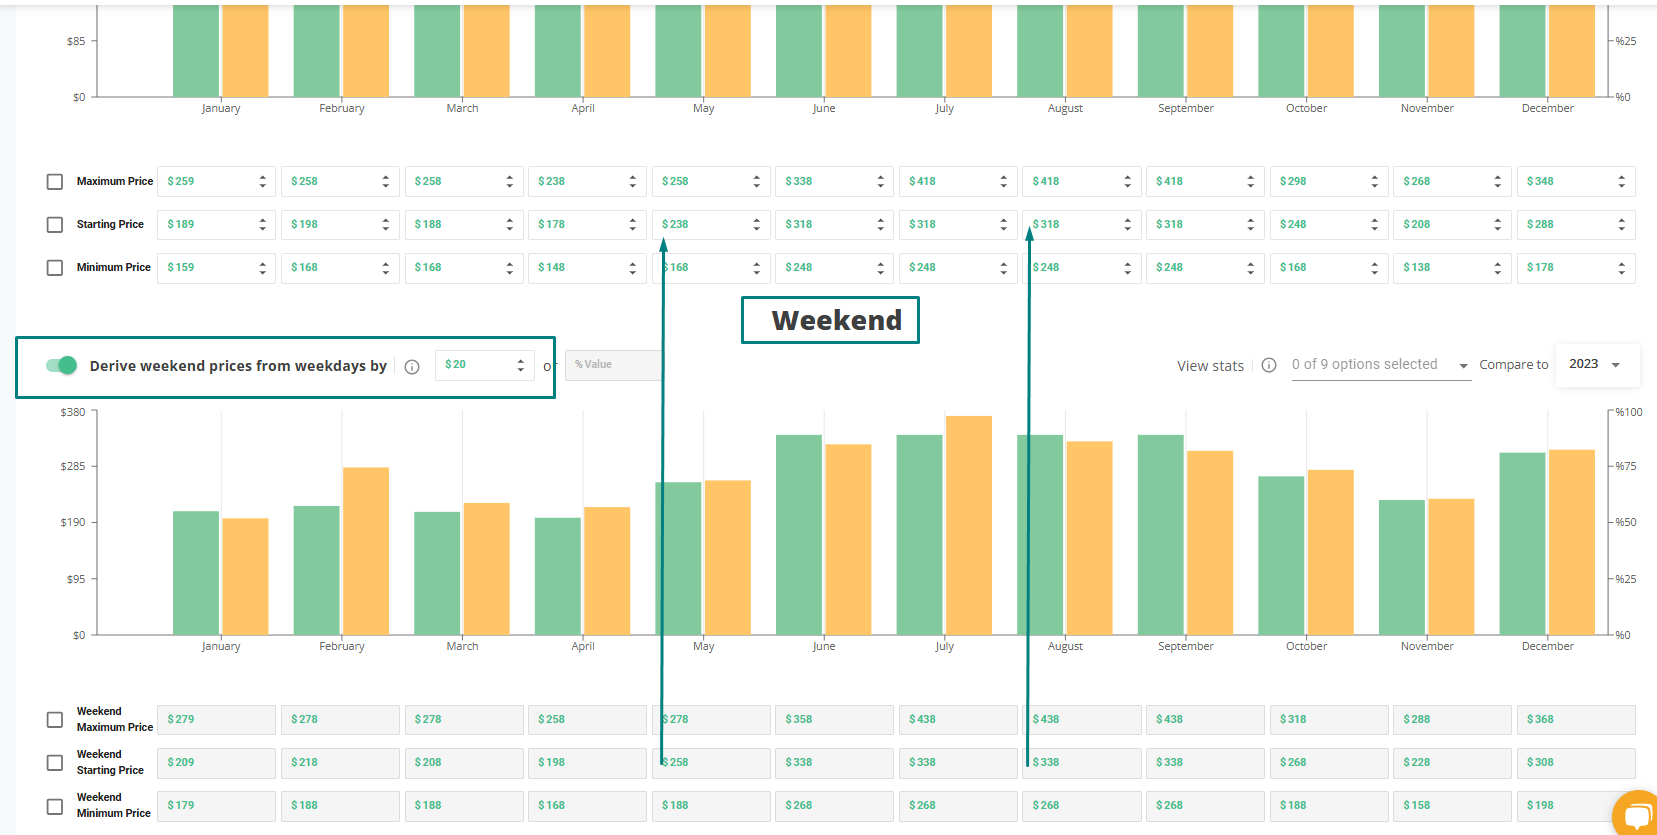Tick the Weekend Minimum Price checkbox
This screenshot has width=1657, height=835.
[55, 806]
